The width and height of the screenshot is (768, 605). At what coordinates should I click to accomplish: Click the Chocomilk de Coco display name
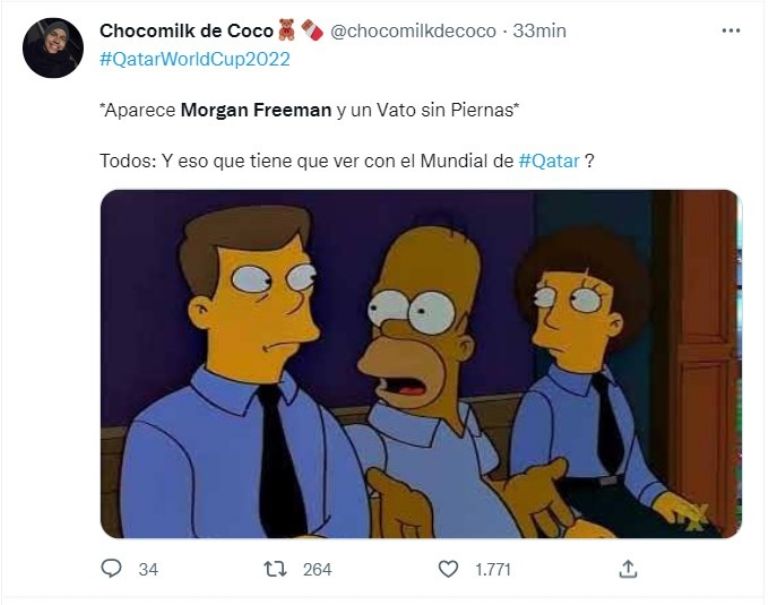pyautogui.click(x=186, y=31)
